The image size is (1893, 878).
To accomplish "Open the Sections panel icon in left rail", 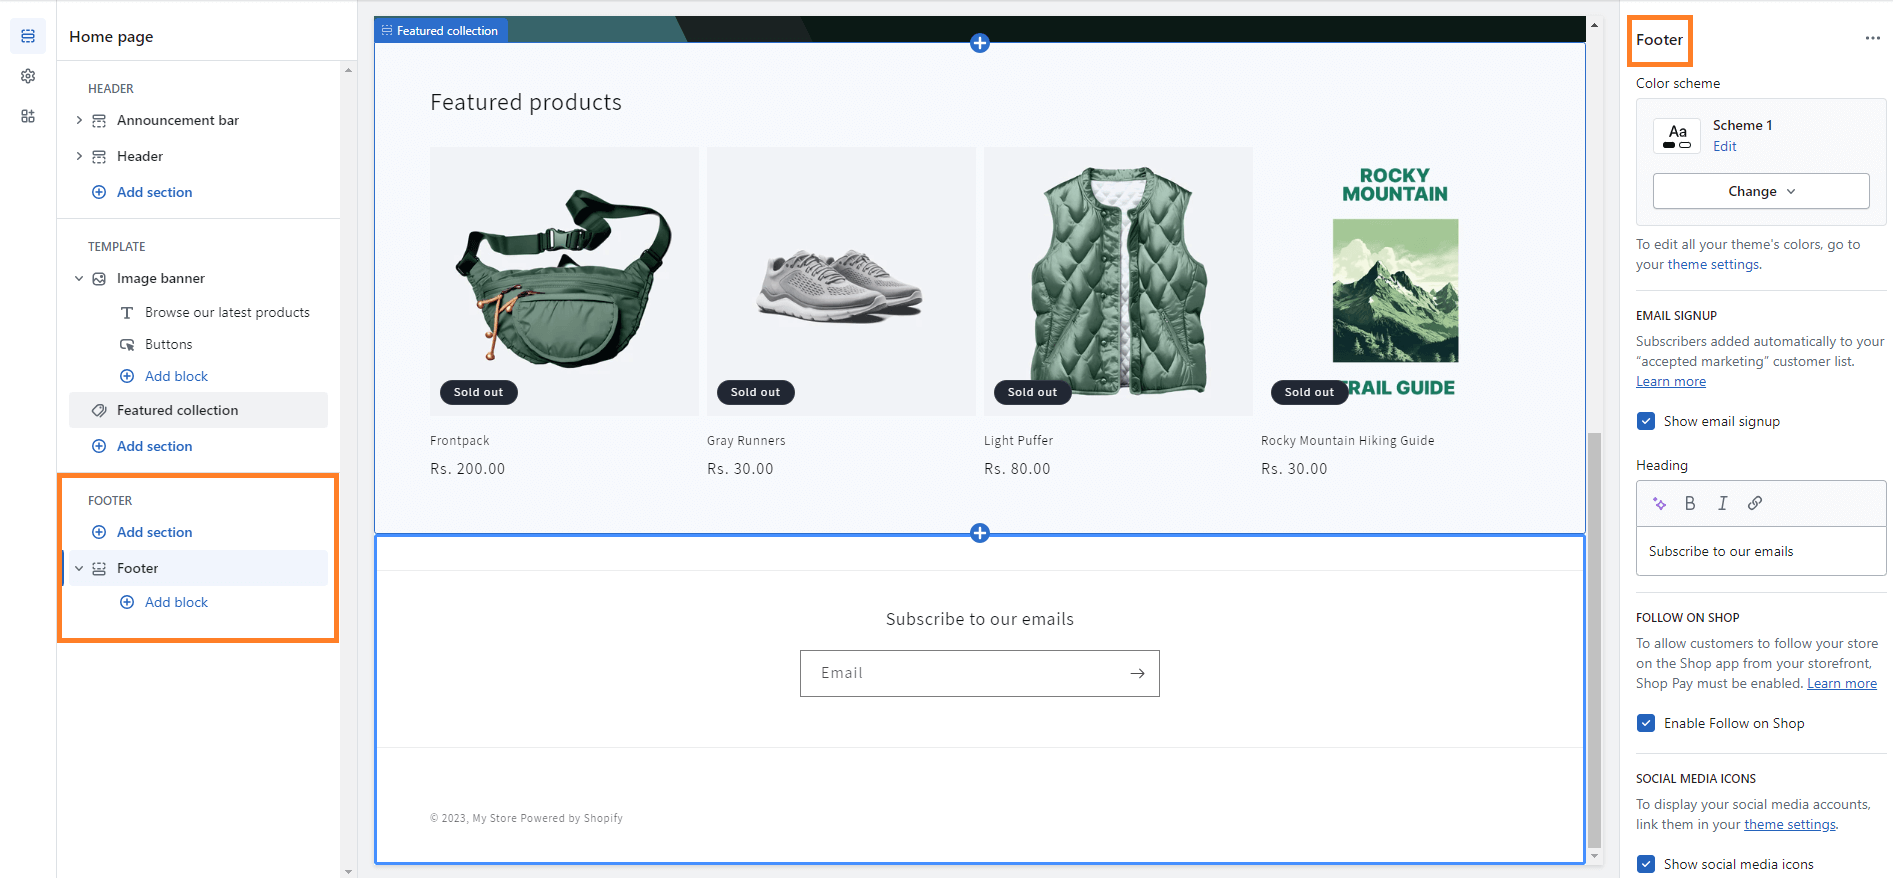I will [x=28, y=36].
